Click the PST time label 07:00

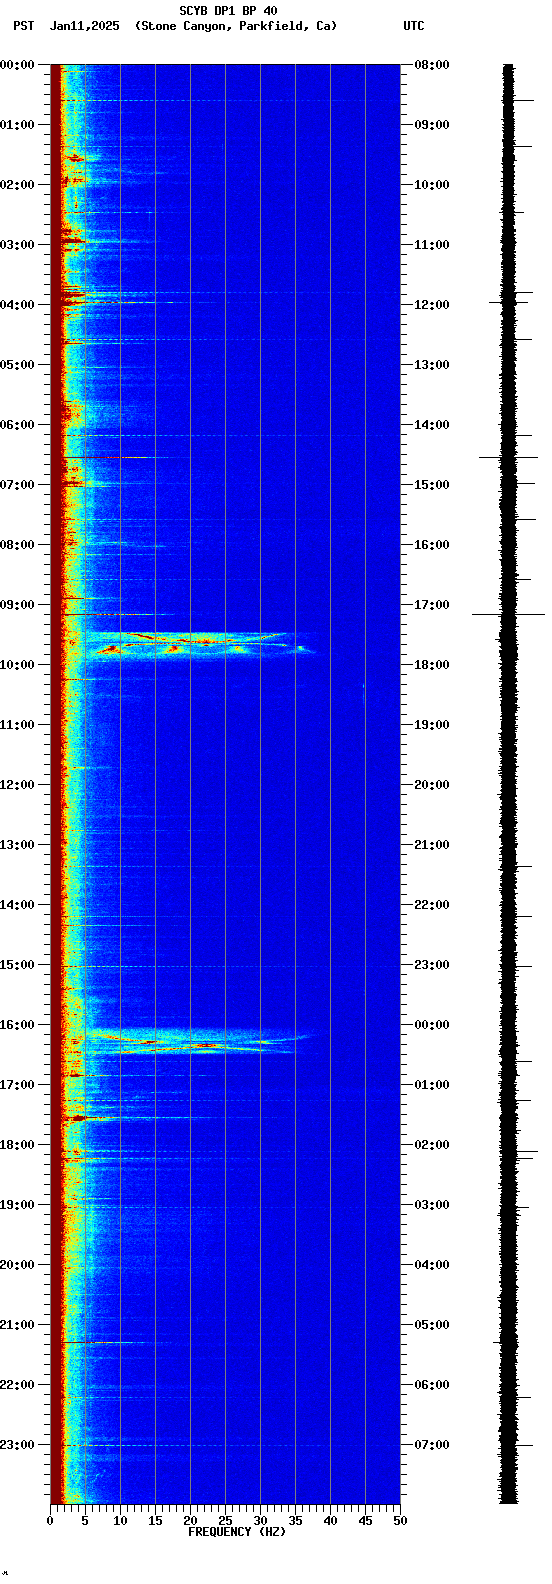point(17,485)
